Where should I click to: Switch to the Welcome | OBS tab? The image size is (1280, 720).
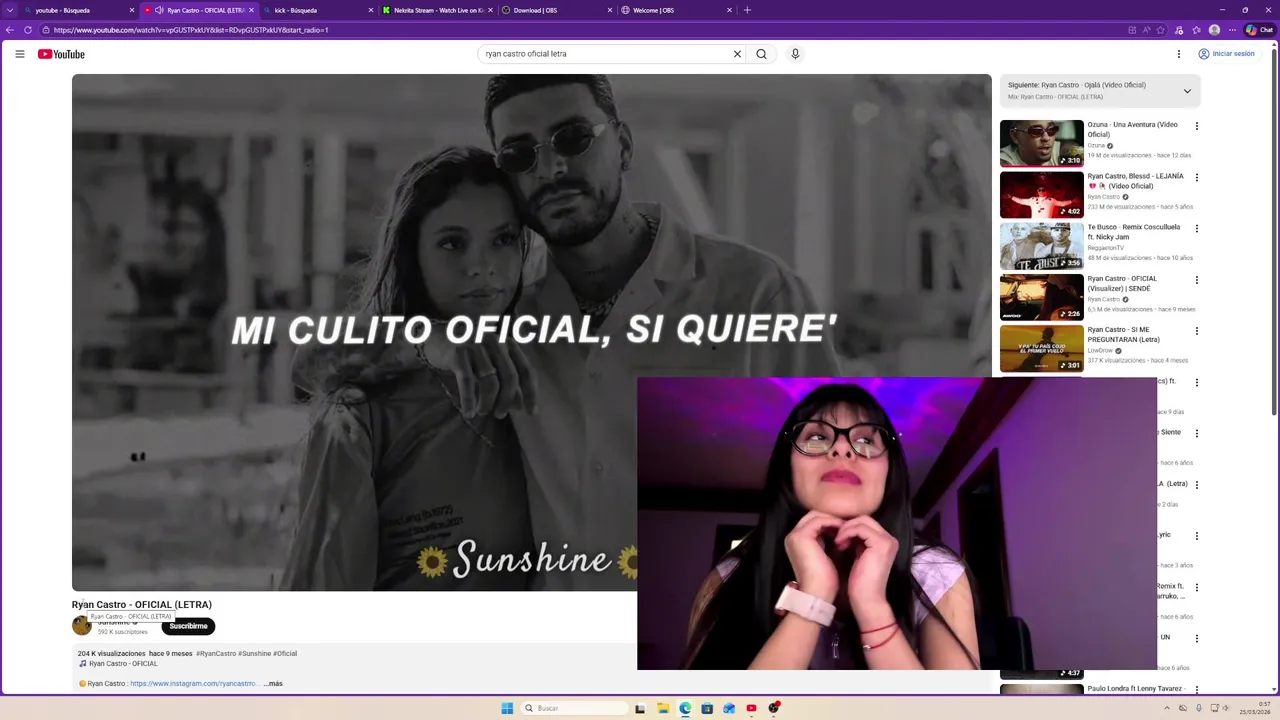pos(675,10)
